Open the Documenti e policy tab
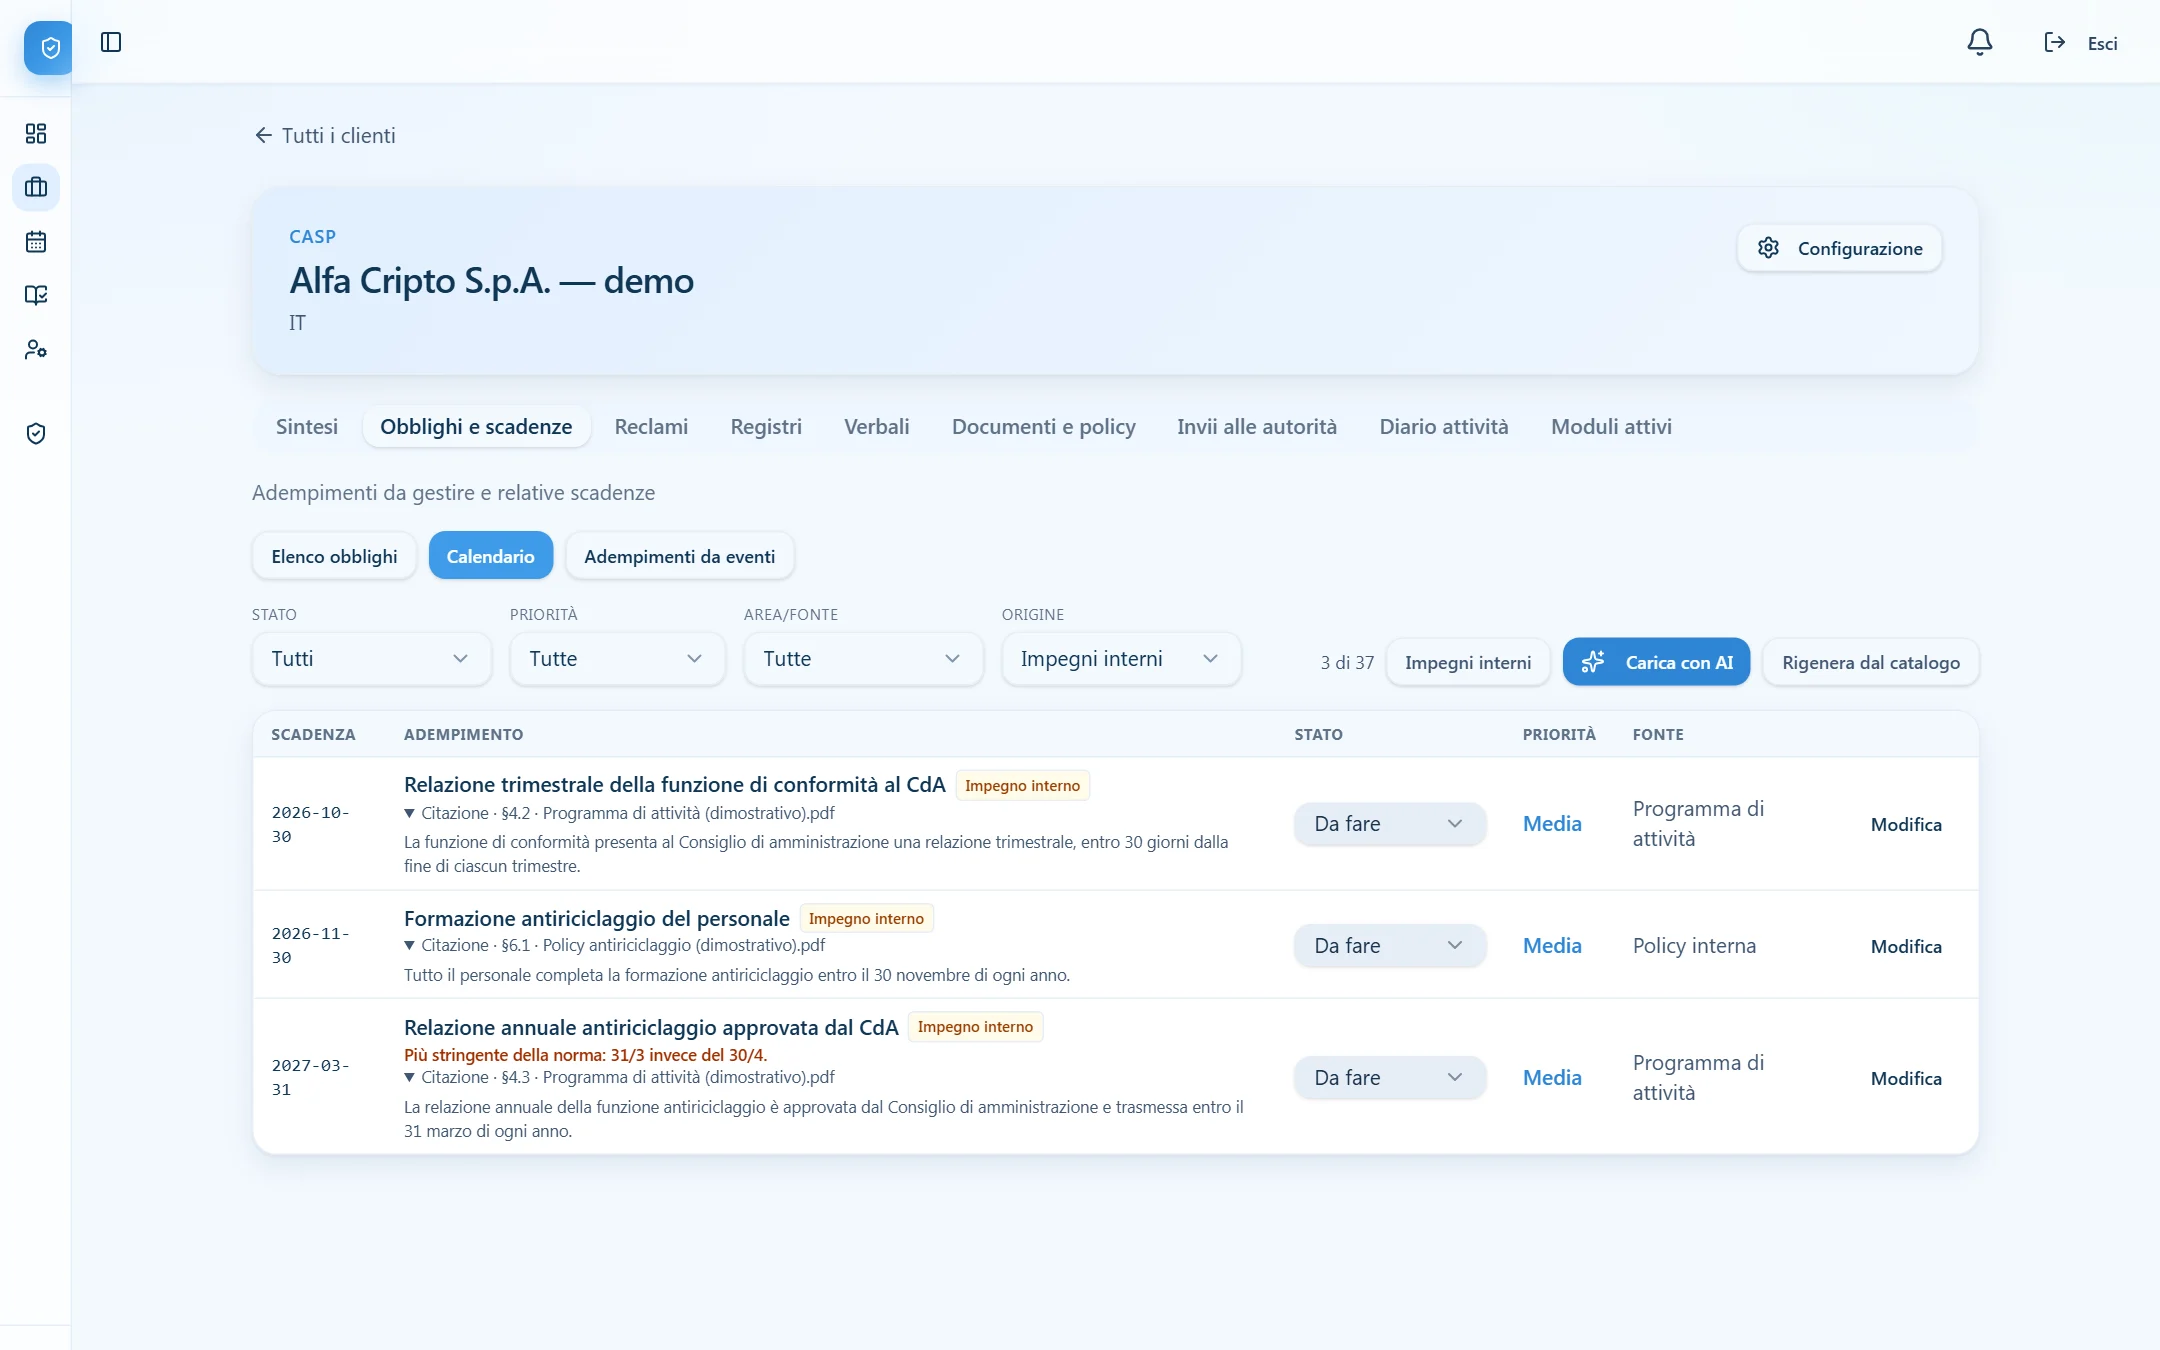Screen dimensions: 2160x1350 [1043, 426]
